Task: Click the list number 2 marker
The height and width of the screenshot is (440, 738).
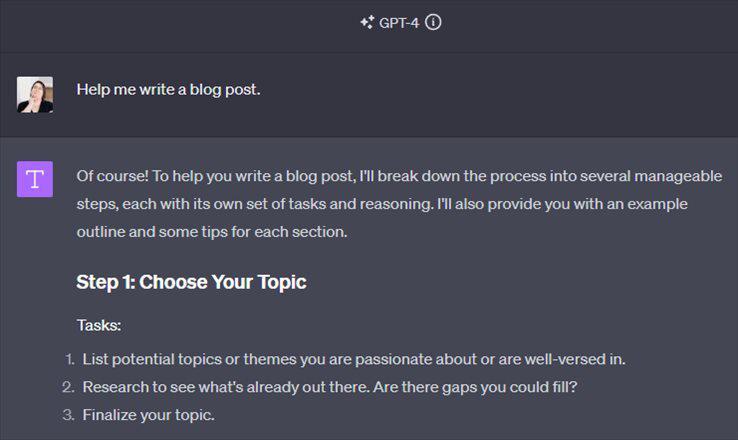Action: point(69,386)
